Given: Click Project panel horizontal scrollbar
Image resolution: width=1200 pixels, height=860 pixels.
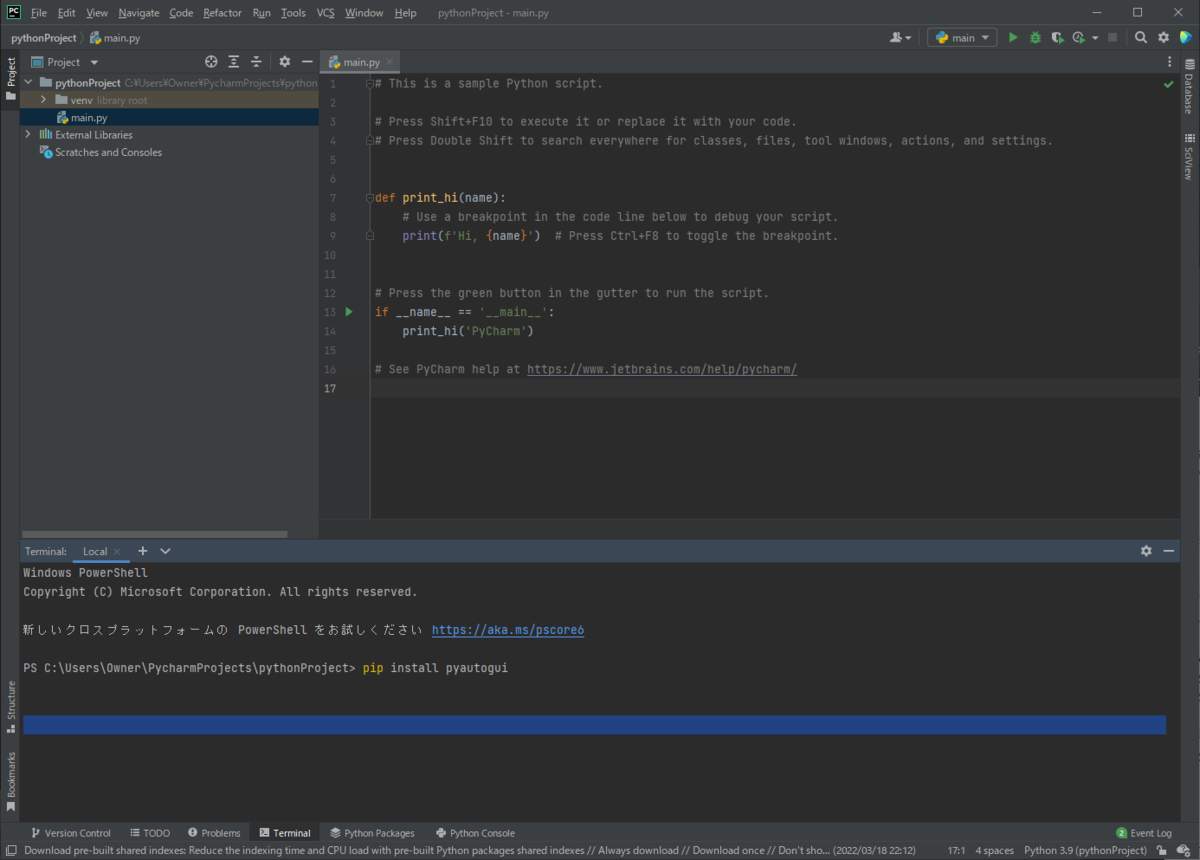Looking at the screenshot, I should pyautogui.click(x=155, y=534).
